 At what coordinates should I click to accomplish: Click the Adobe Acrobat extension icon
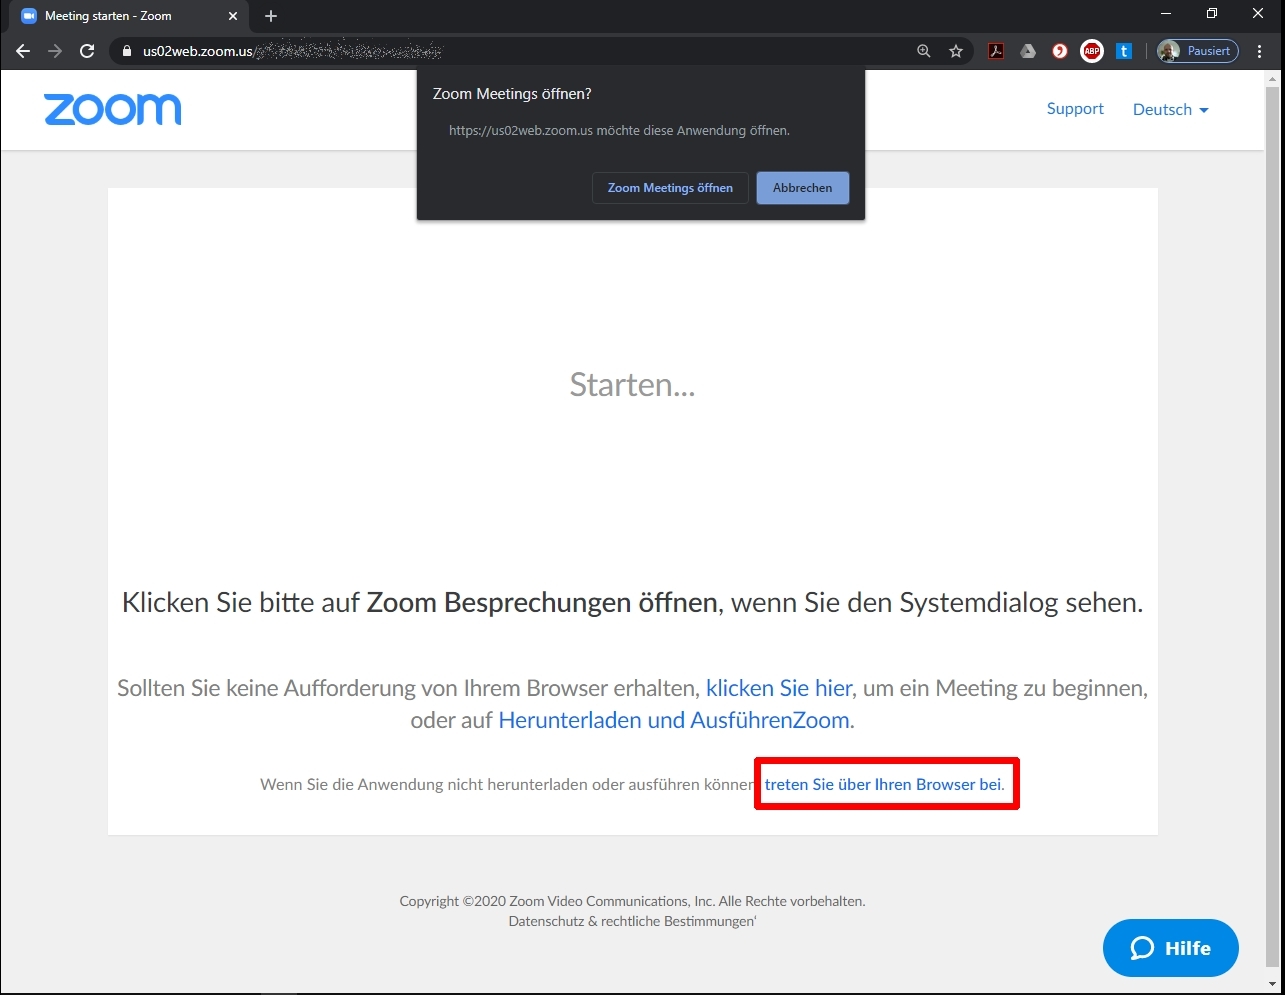[996, 51]
